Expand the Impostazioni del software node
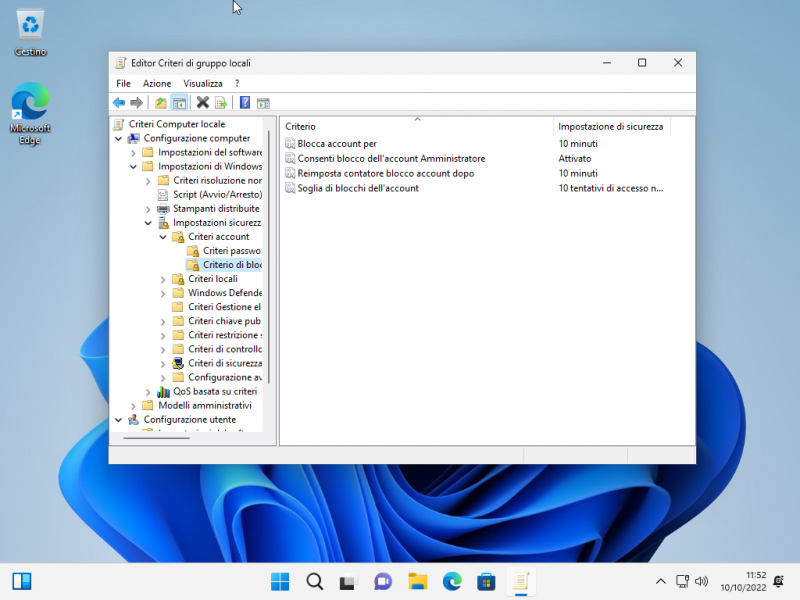This screenshot has width=800, height=600. pos(133,153)
